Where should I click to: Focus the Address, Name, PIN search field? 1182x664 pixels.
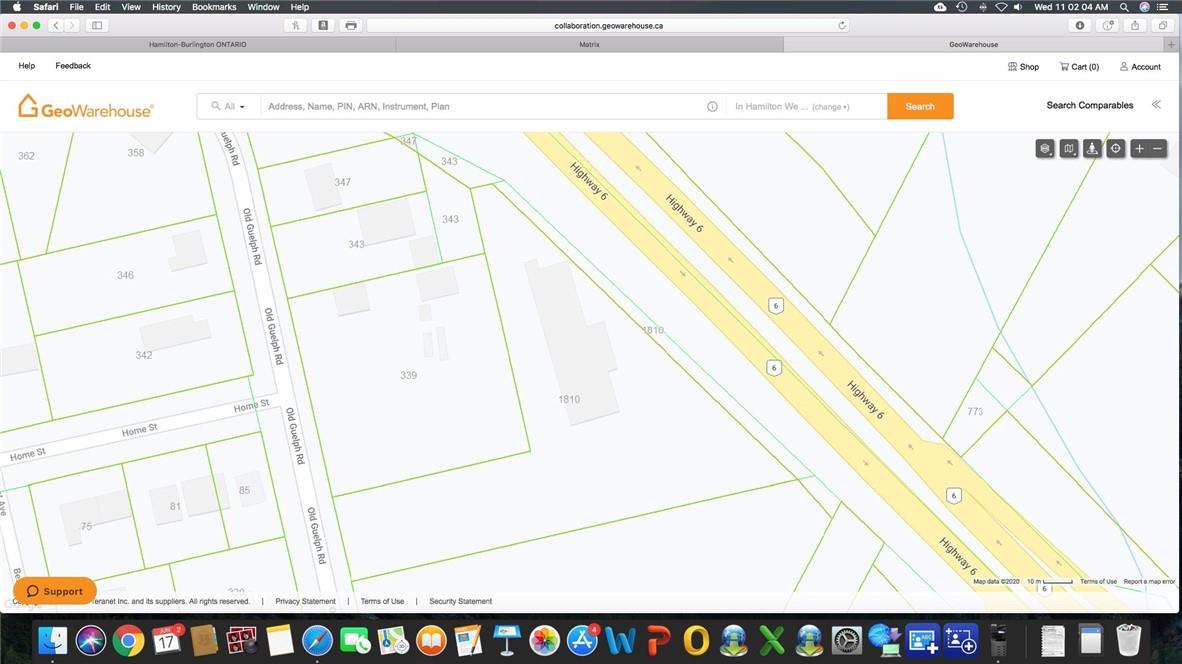click(x=482, y=106)
